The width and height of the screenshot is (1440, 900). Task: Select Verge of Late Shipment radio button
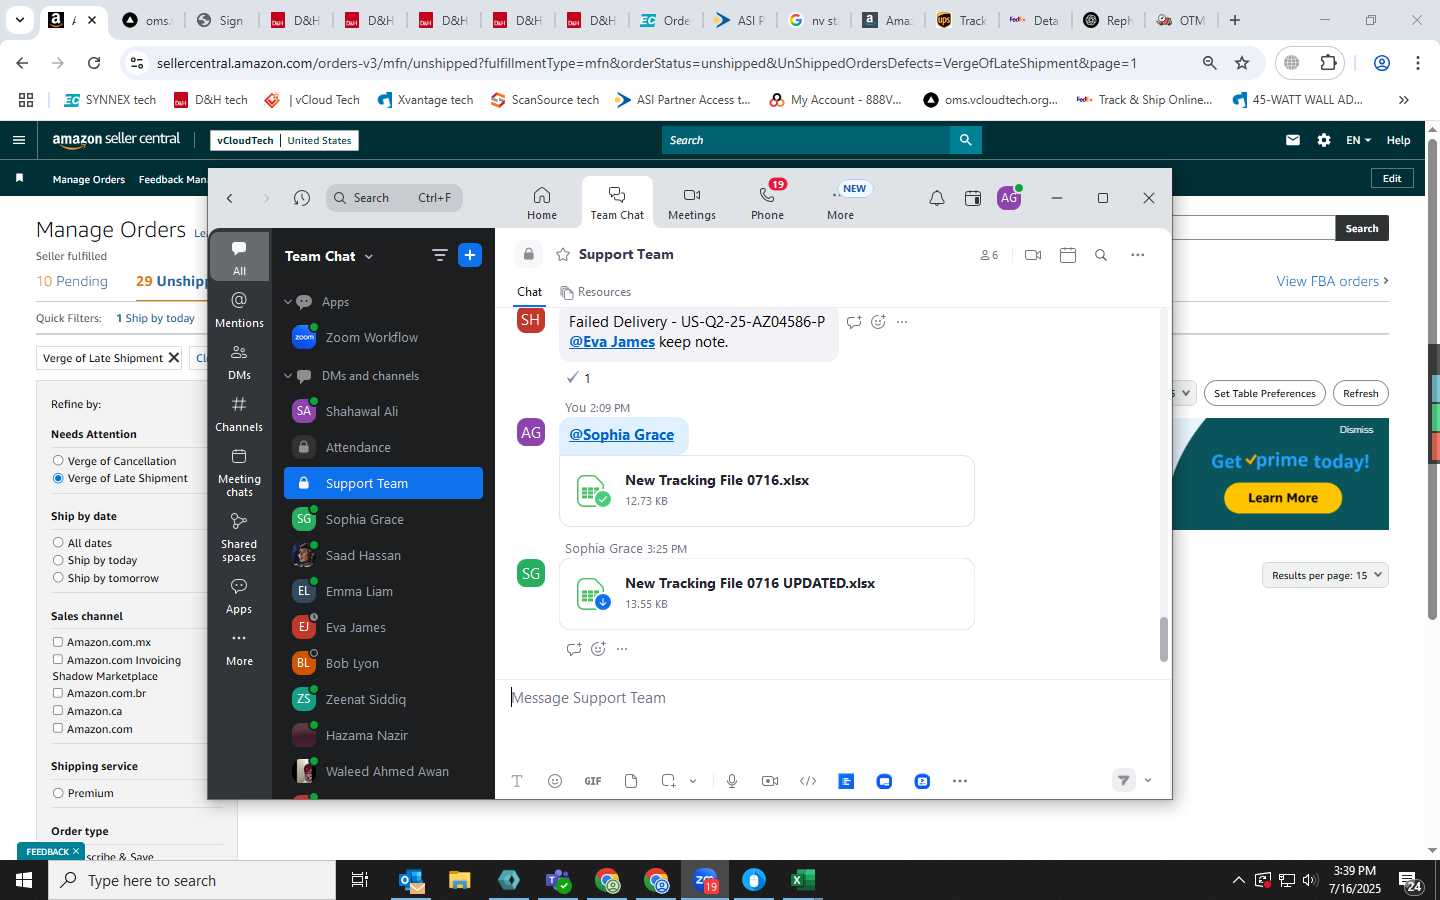(58, 478)
